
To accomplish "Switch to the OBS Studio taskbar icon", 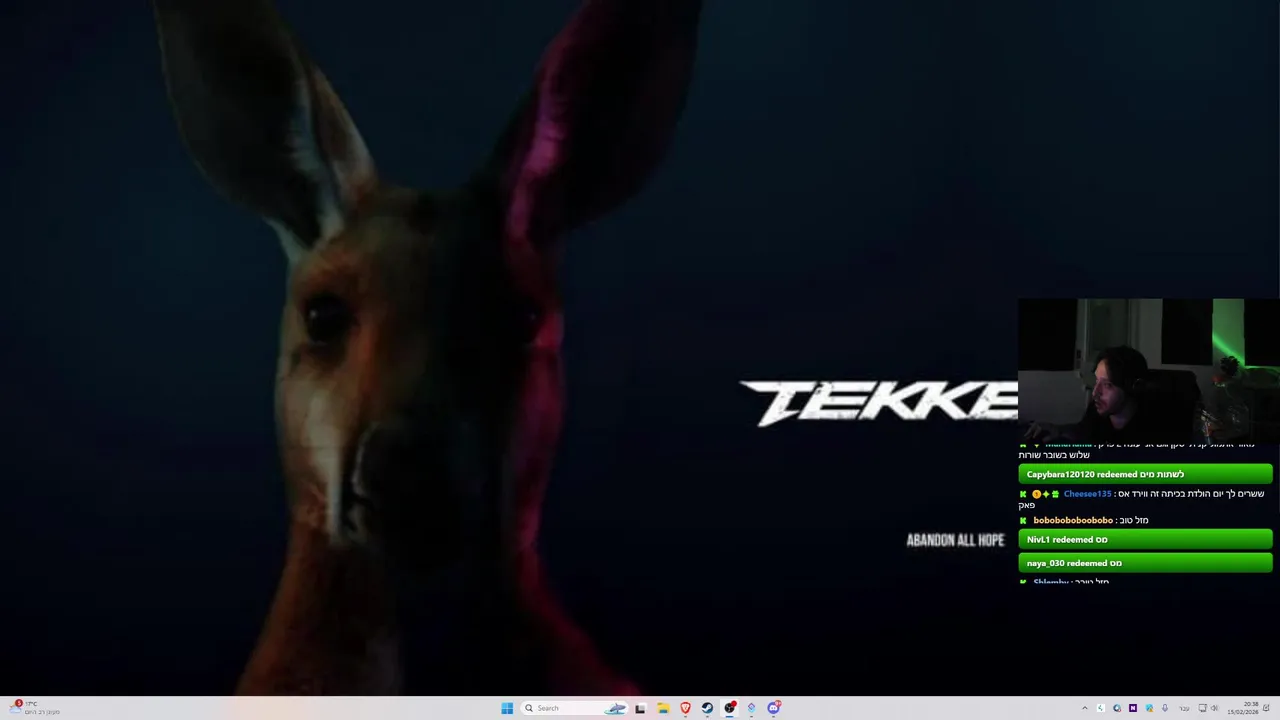I will [x=729, y=708].
